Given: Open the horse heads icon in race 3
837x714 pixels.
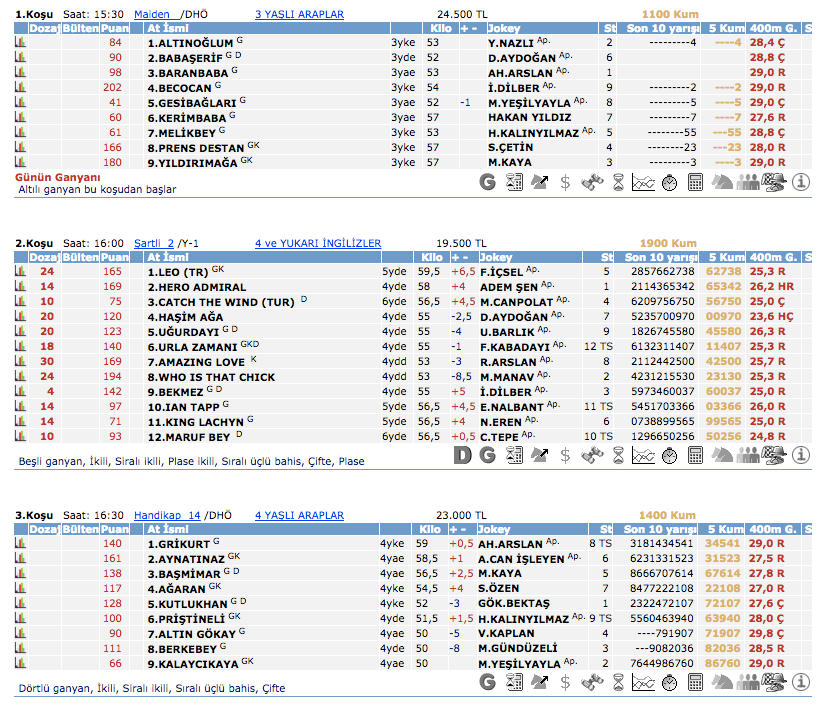Looking at the screenshot, I should 722,682.
